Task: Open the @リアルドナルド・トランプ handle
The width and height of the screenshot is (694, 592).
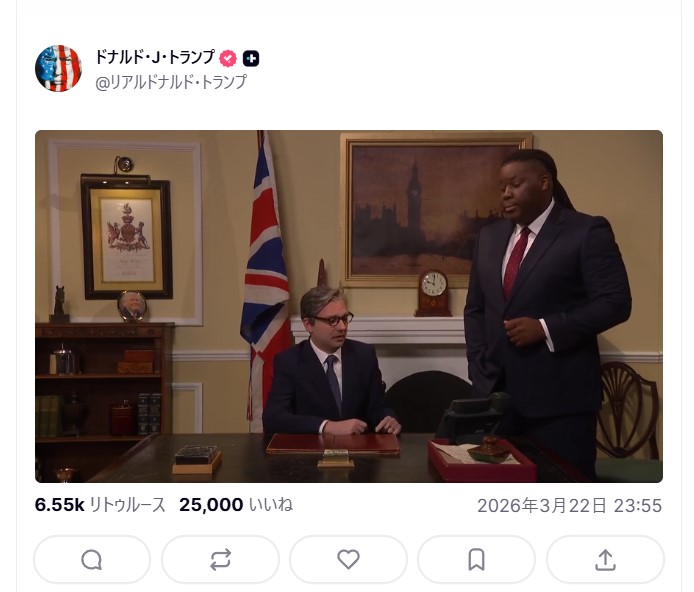Action: (171, 82)
